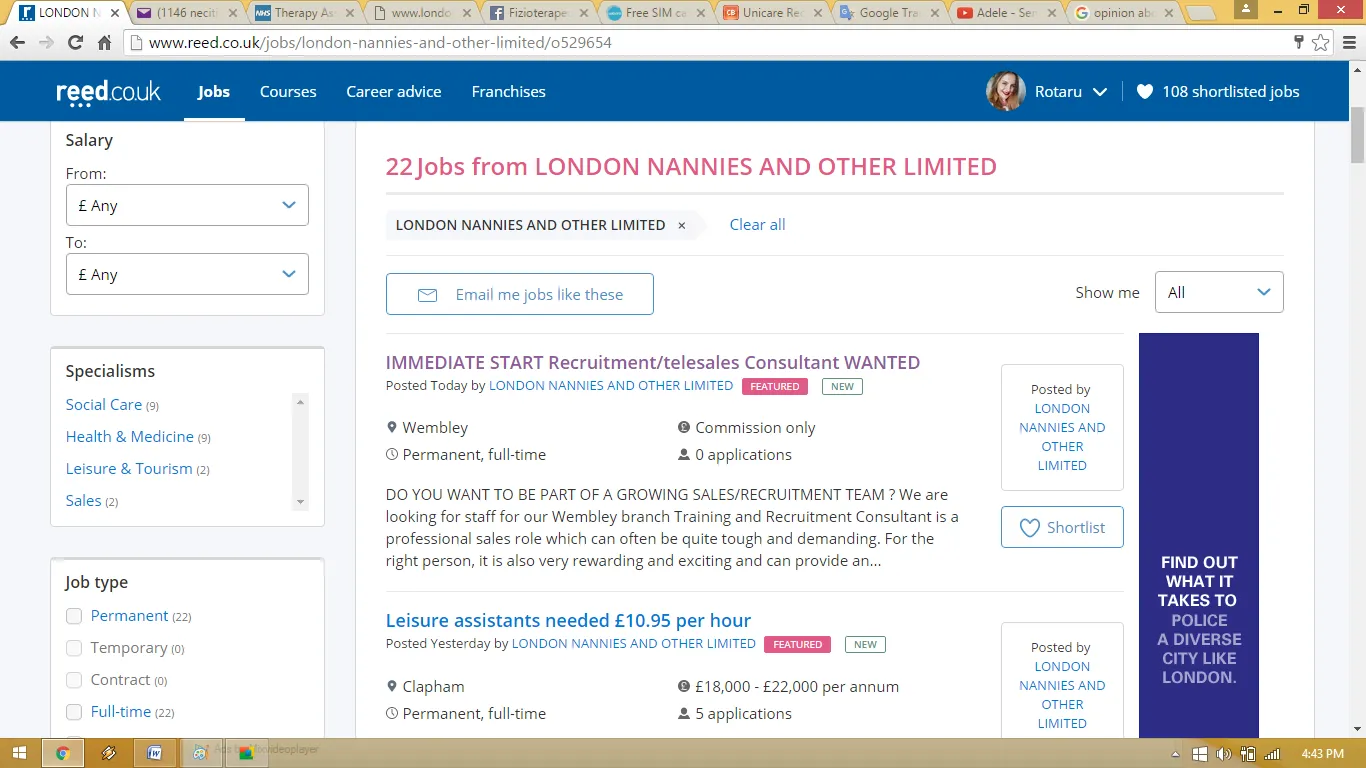1366x768 pixels.
Task: Go back using browser back arrow
Action: point(17,43)
